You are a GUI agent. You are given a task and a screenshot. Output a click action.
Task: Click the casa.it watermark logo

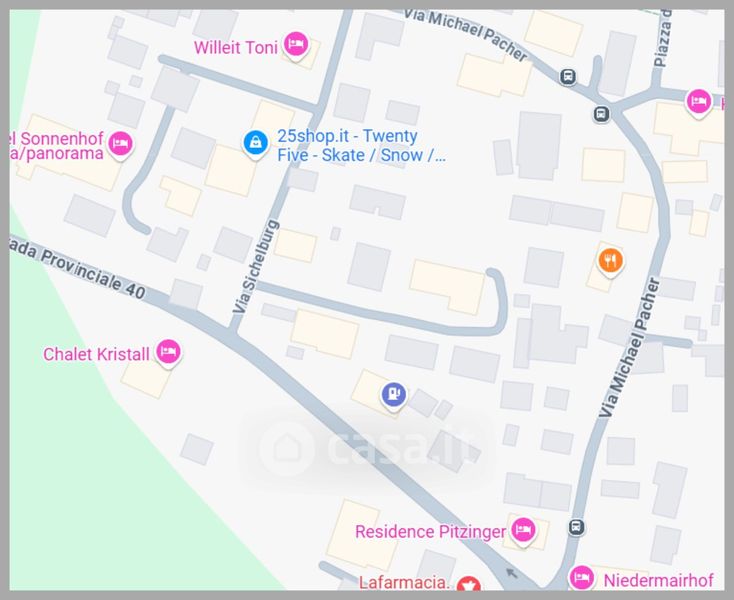[x=367, y=447]
